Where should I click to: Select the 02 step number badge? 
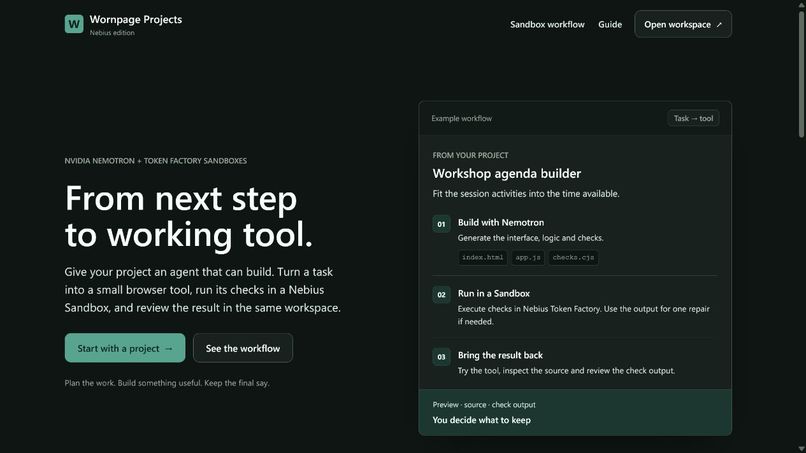[x=441, y=295]
